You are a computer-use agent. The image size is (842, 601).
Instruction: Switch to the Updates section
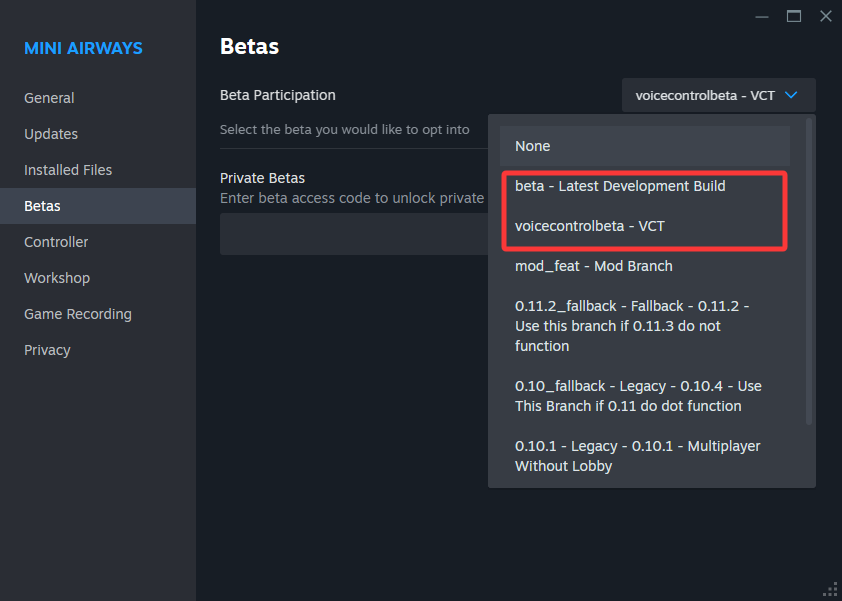(x=51, y=134)
